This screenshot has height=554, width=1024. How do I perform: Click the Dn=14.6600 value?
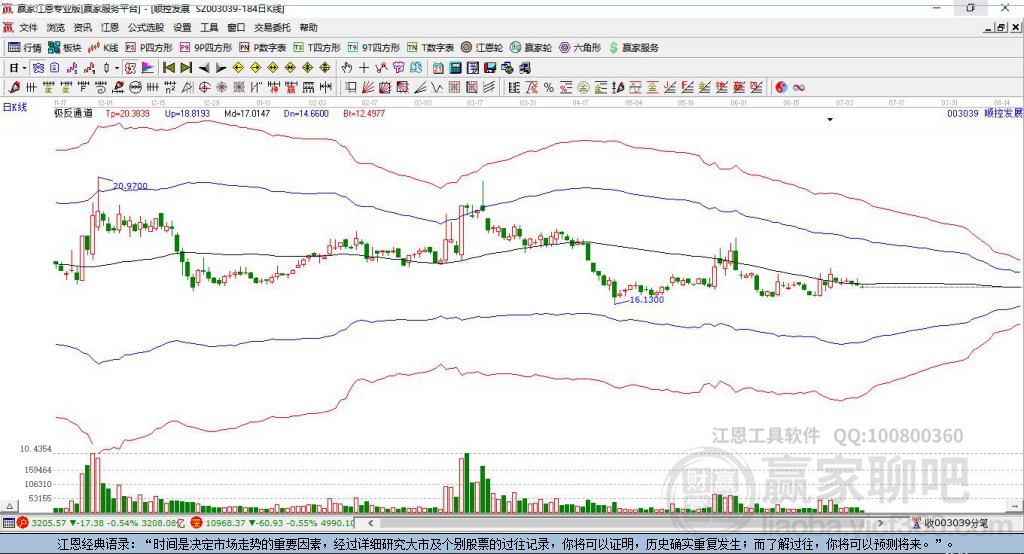pos(306,114)
